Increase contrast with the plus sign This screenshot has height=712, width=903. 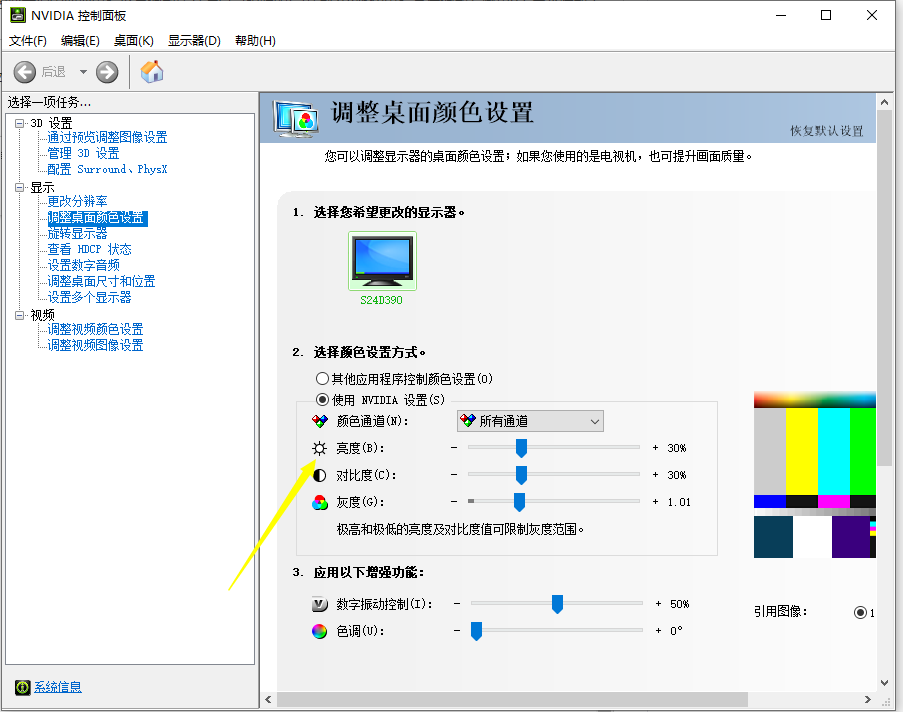tap(655, 475)
